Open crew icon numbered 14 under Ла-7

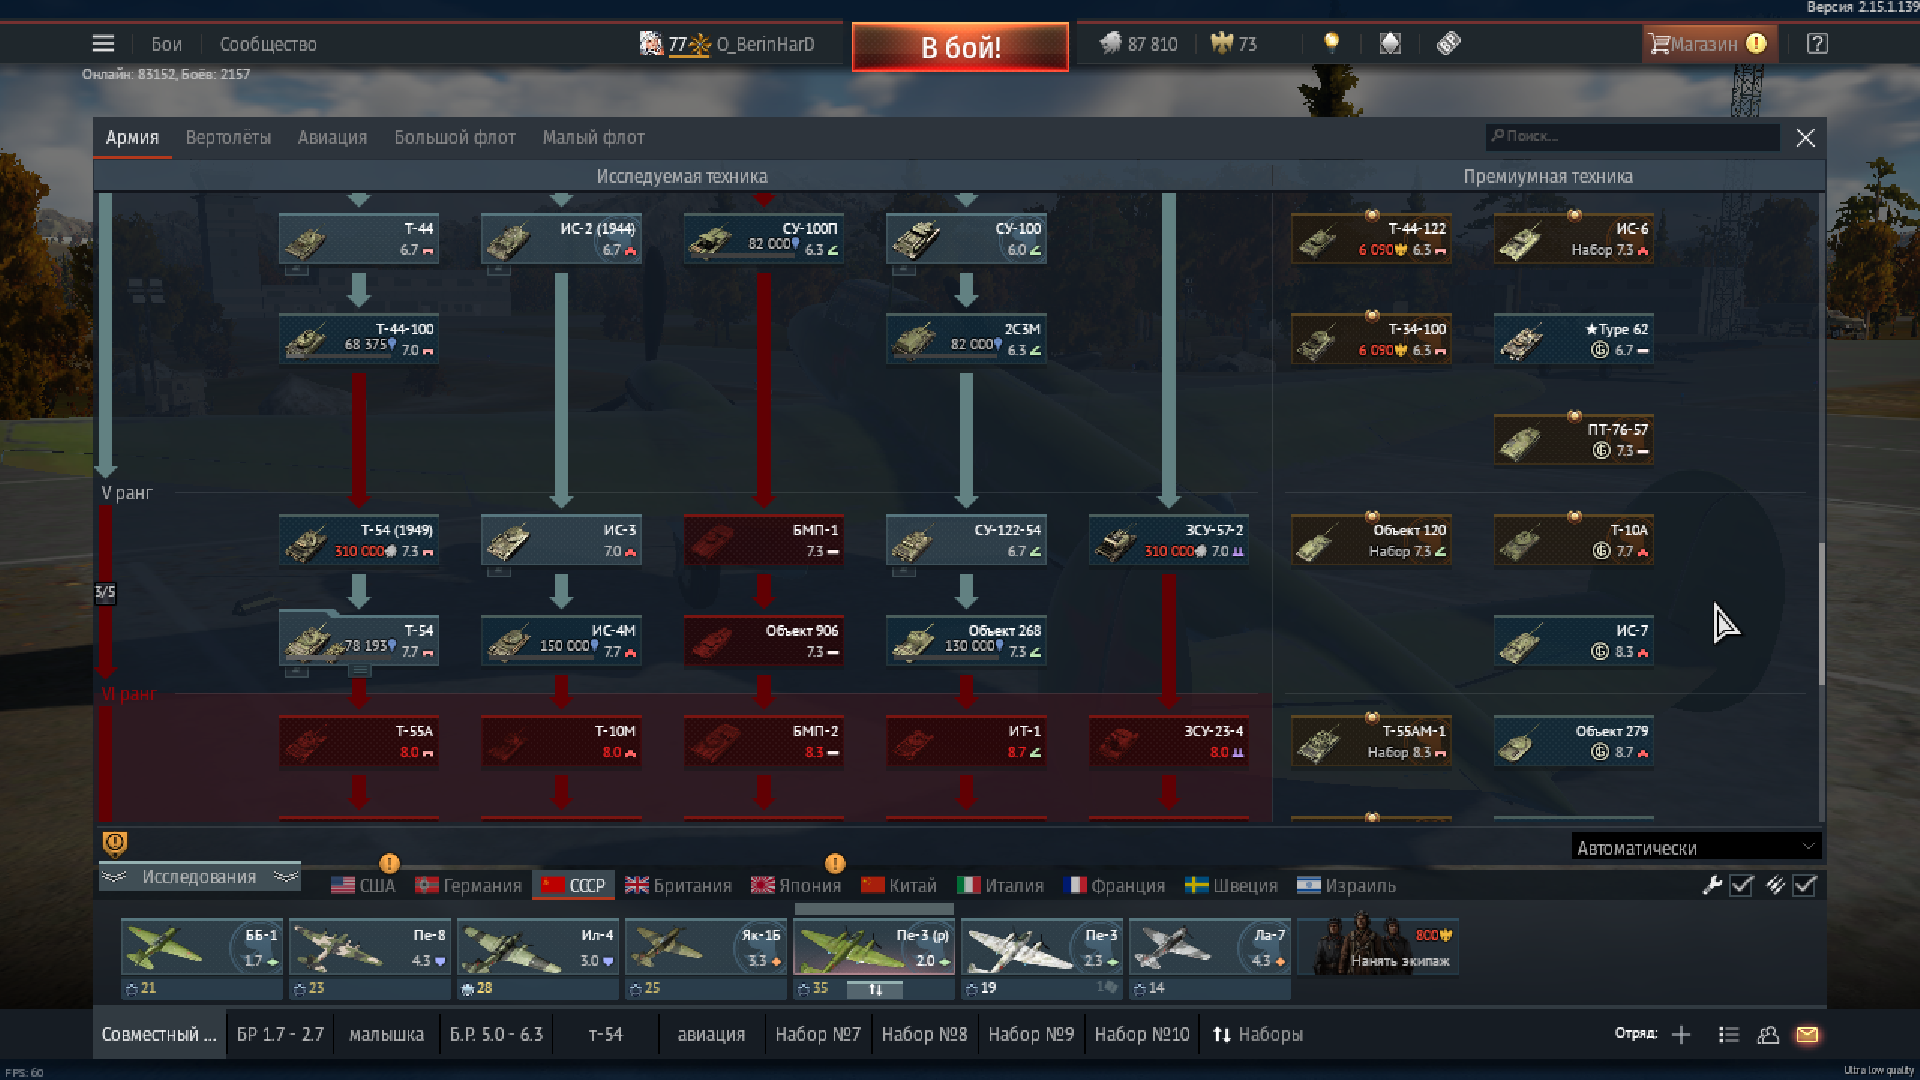[1140, 989]
